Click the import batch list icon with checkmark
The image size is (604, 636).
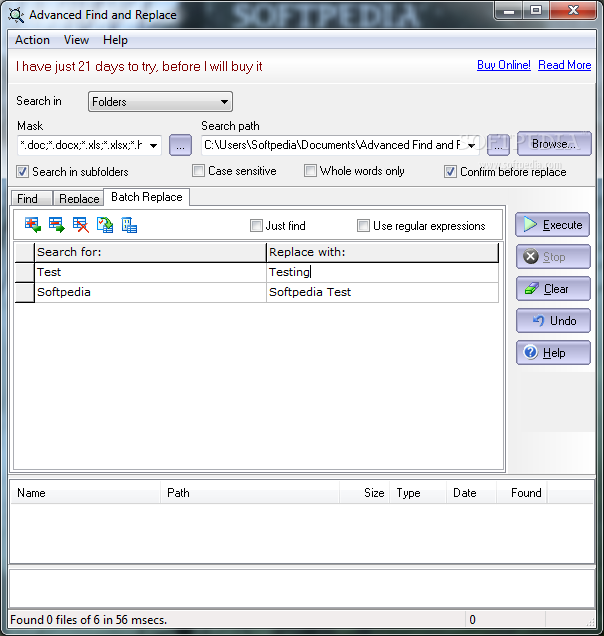click(105, 225)
